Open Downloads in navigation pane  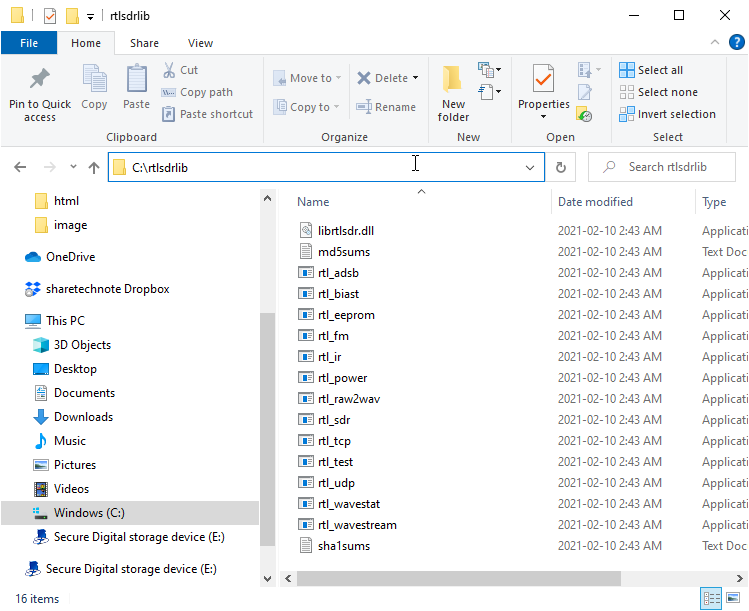(x=73, y=417)
